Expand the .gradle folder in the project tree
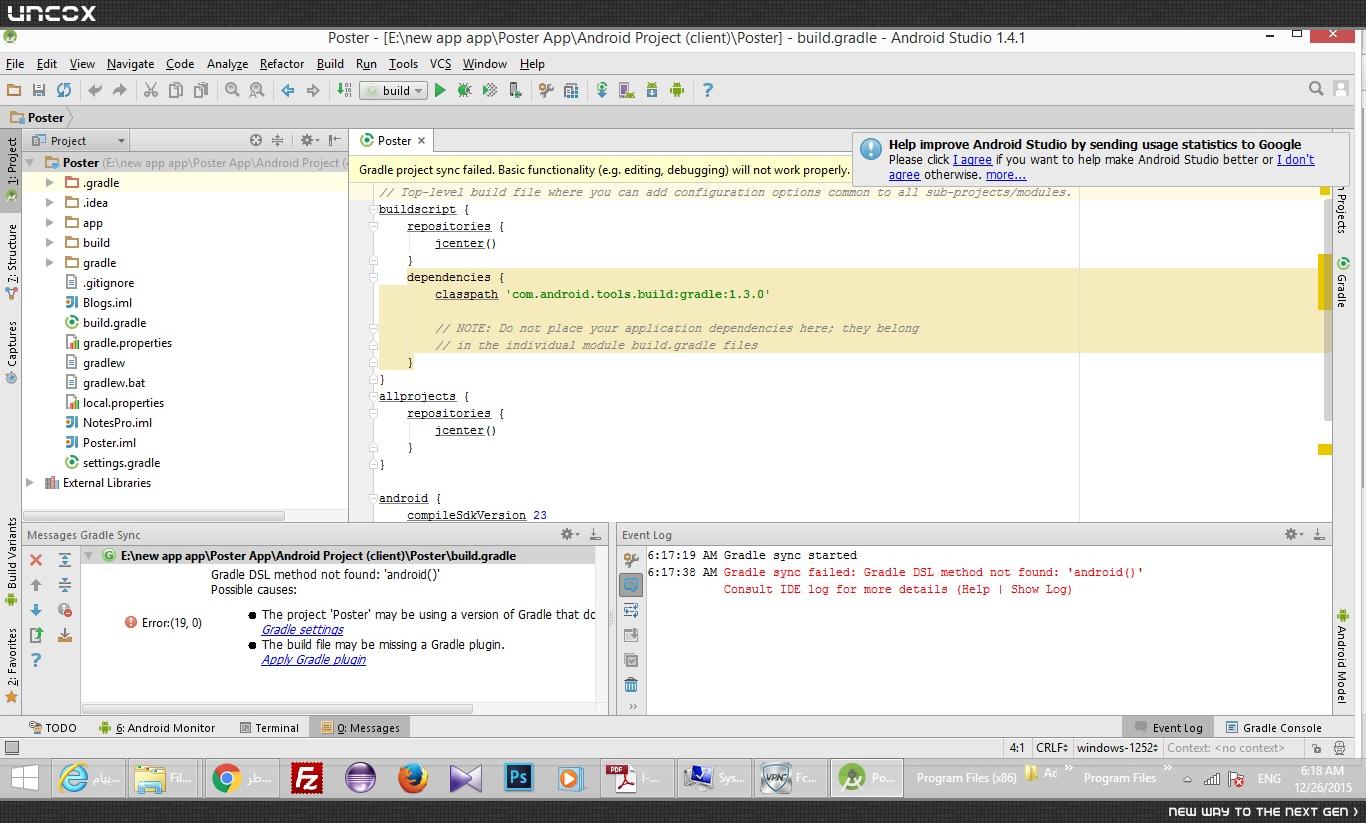1366x823 pixels. point(50,183)
